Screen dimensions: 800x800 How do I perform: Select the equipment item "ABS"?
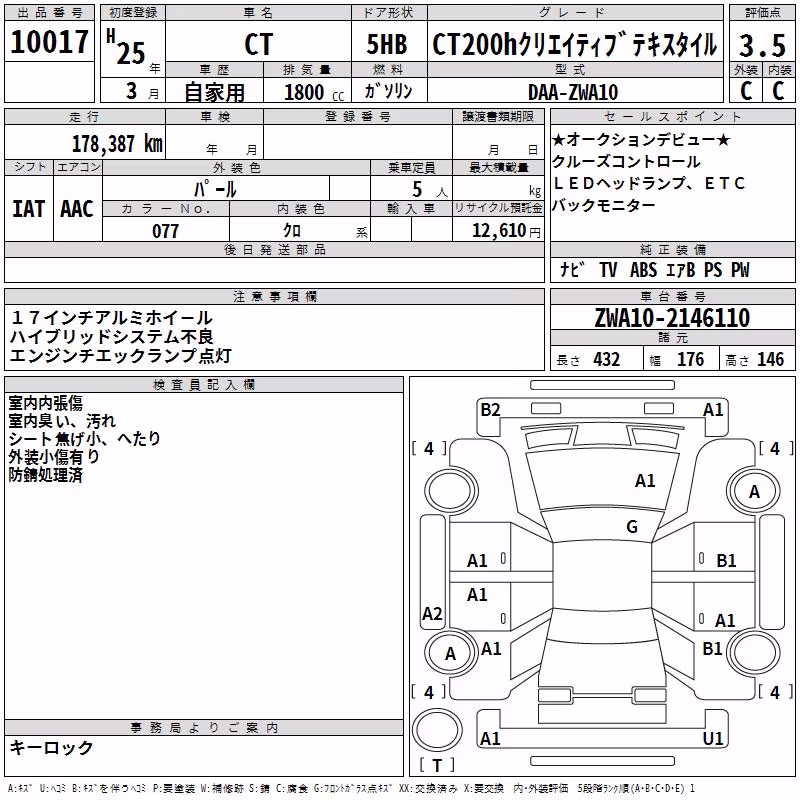click(643, 269)
